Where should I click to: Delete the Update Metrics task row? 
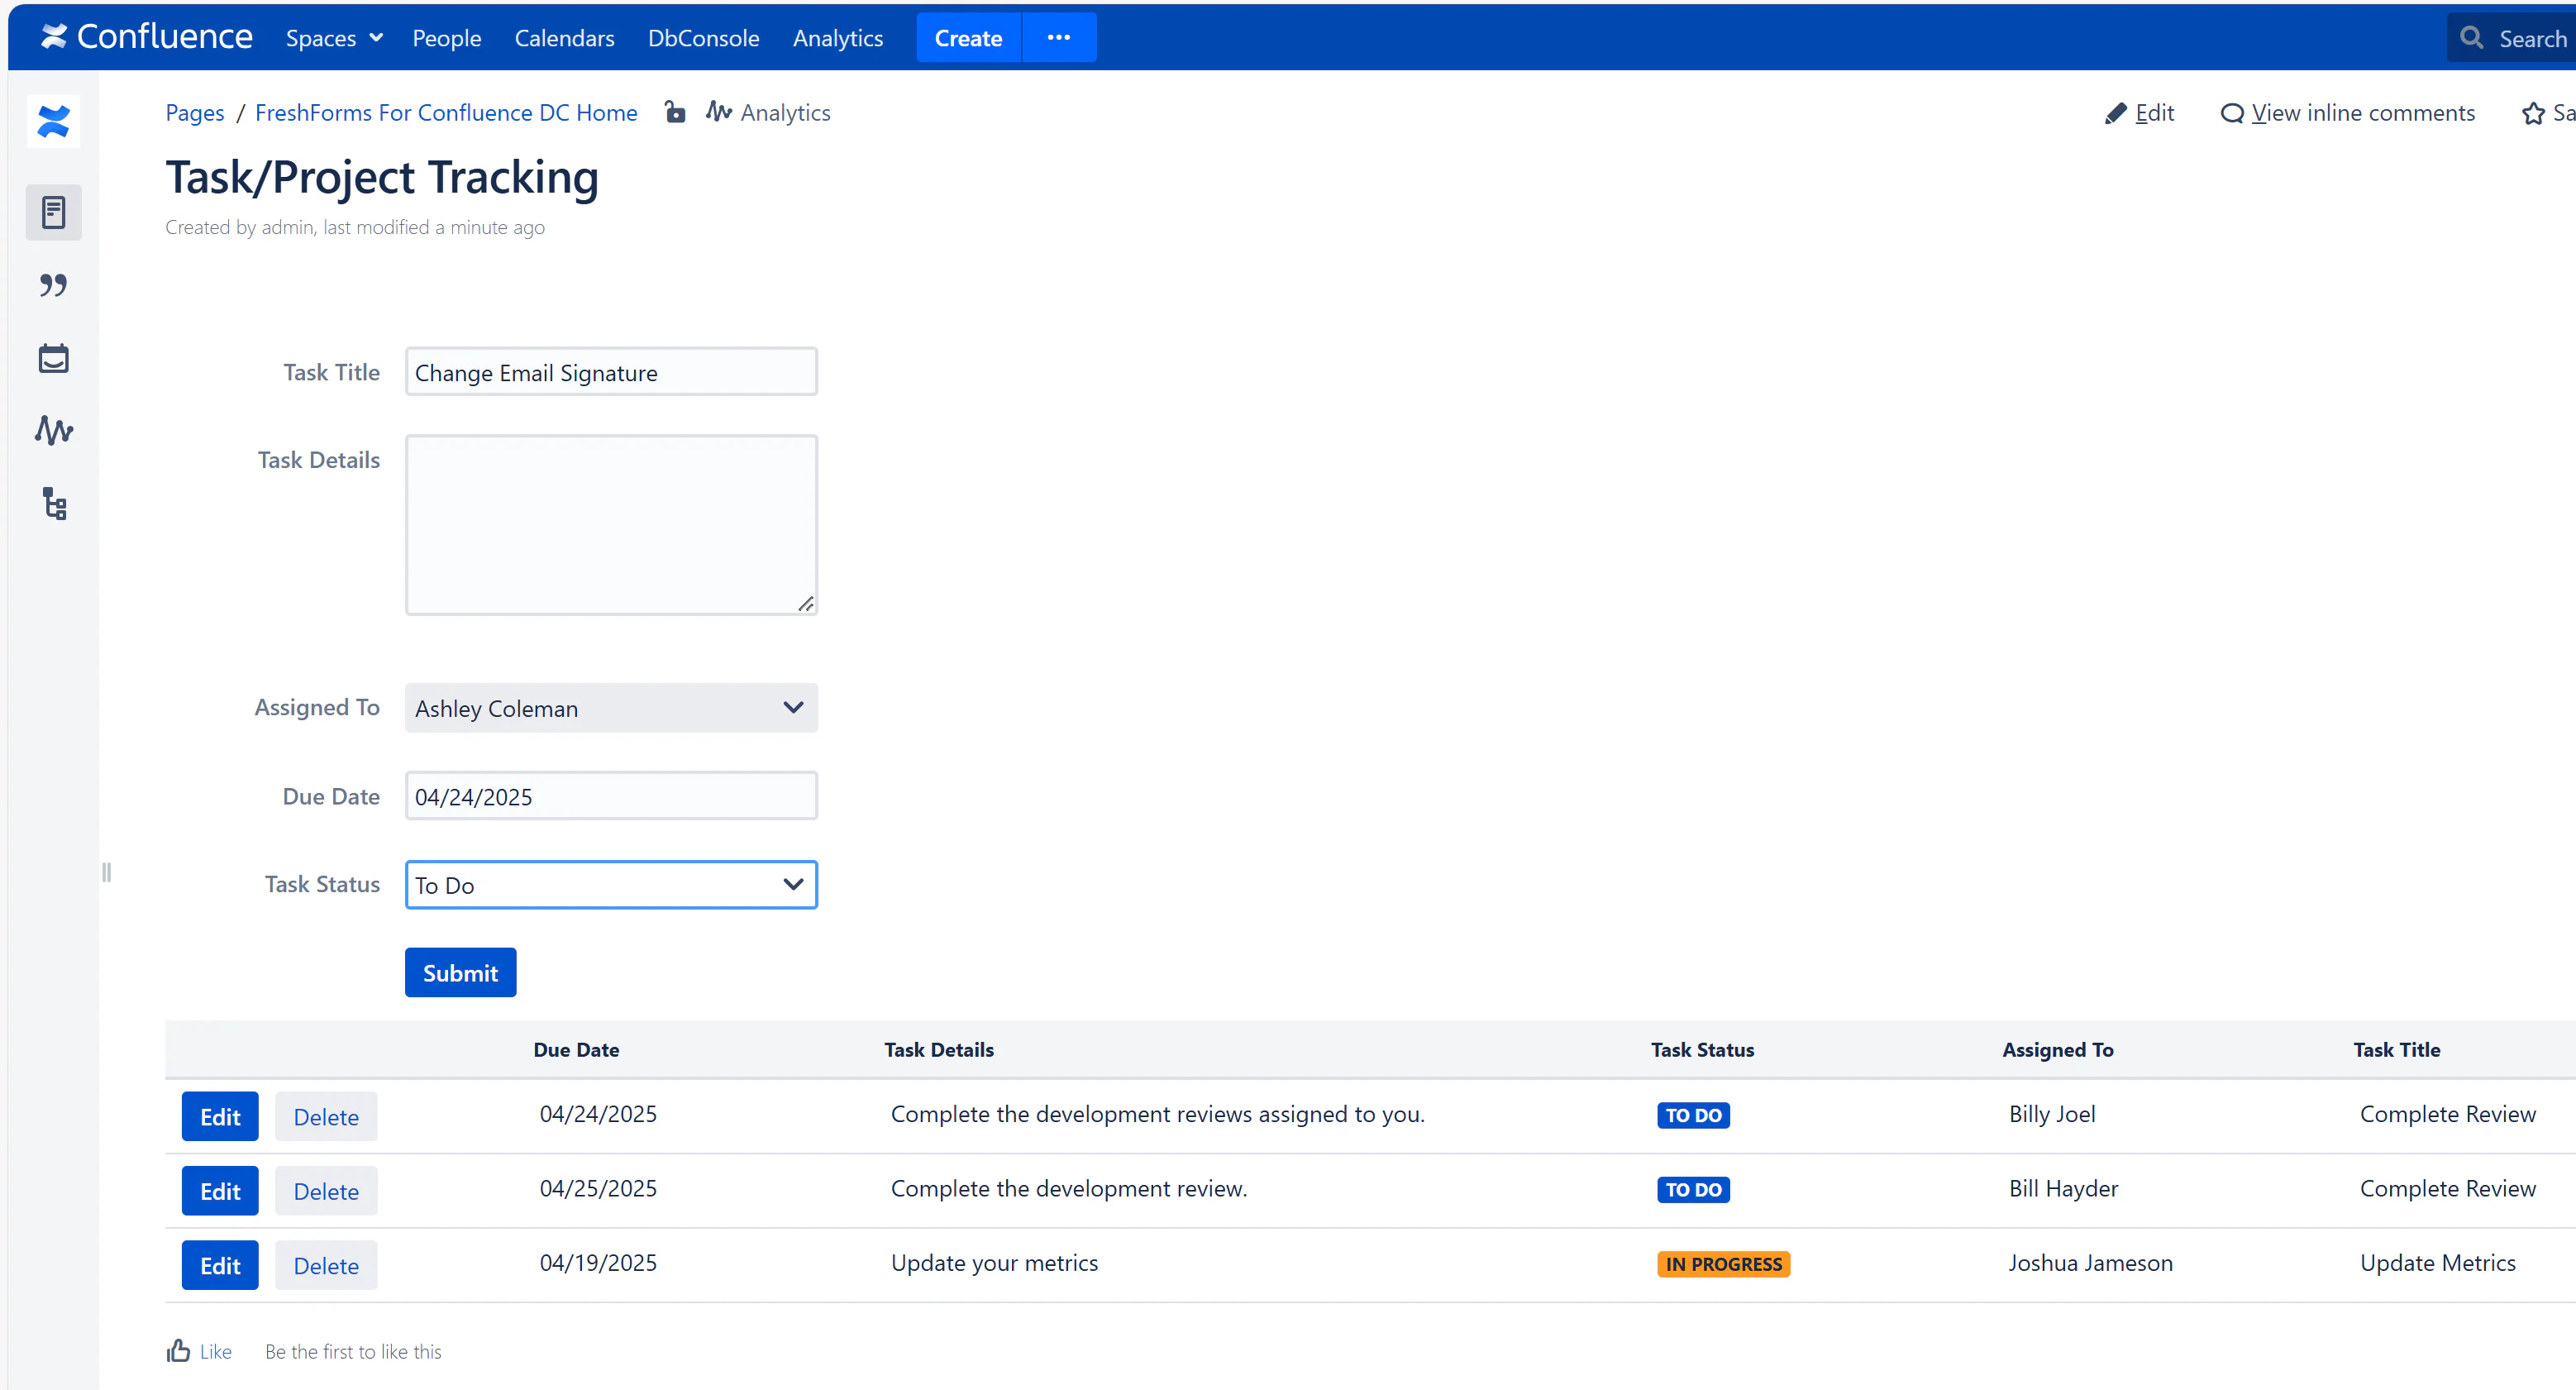[x=326, y=1265]
